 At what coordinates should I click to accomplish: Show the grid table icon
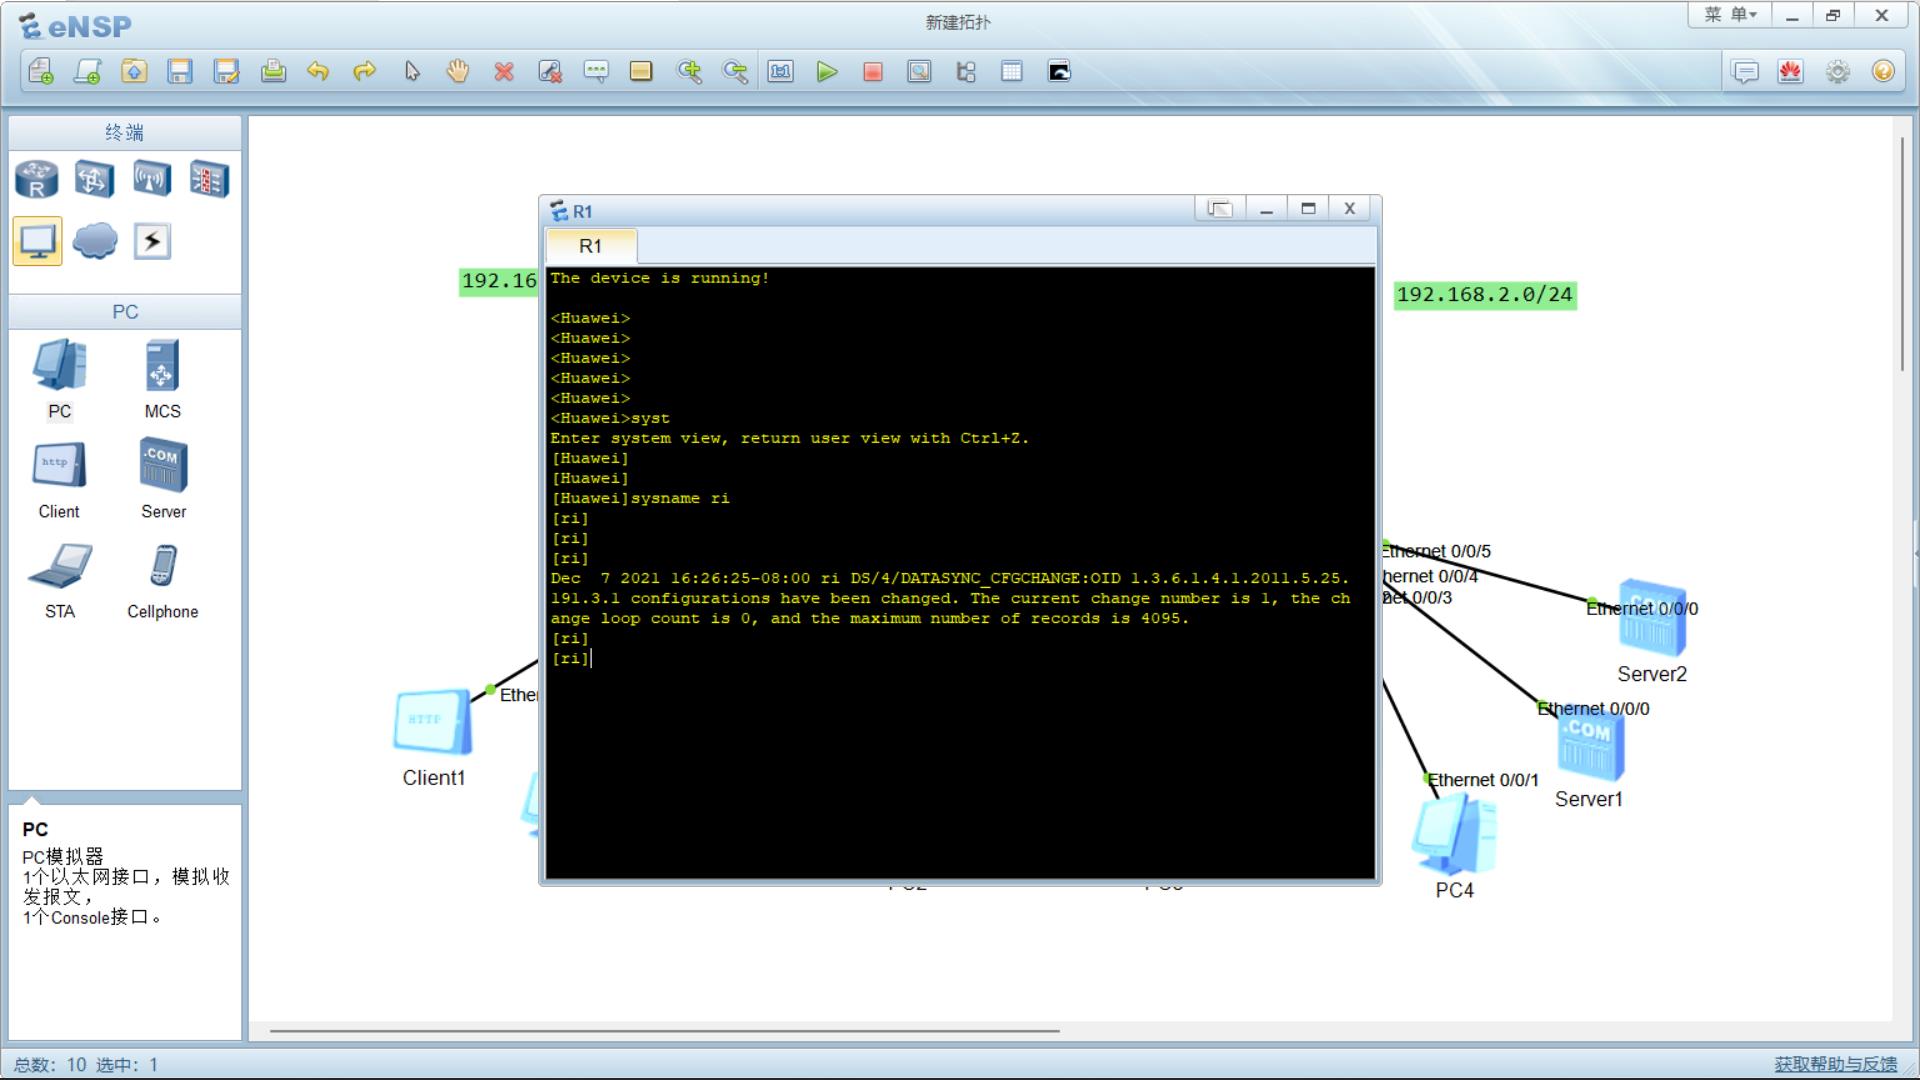coord(1012,71)
